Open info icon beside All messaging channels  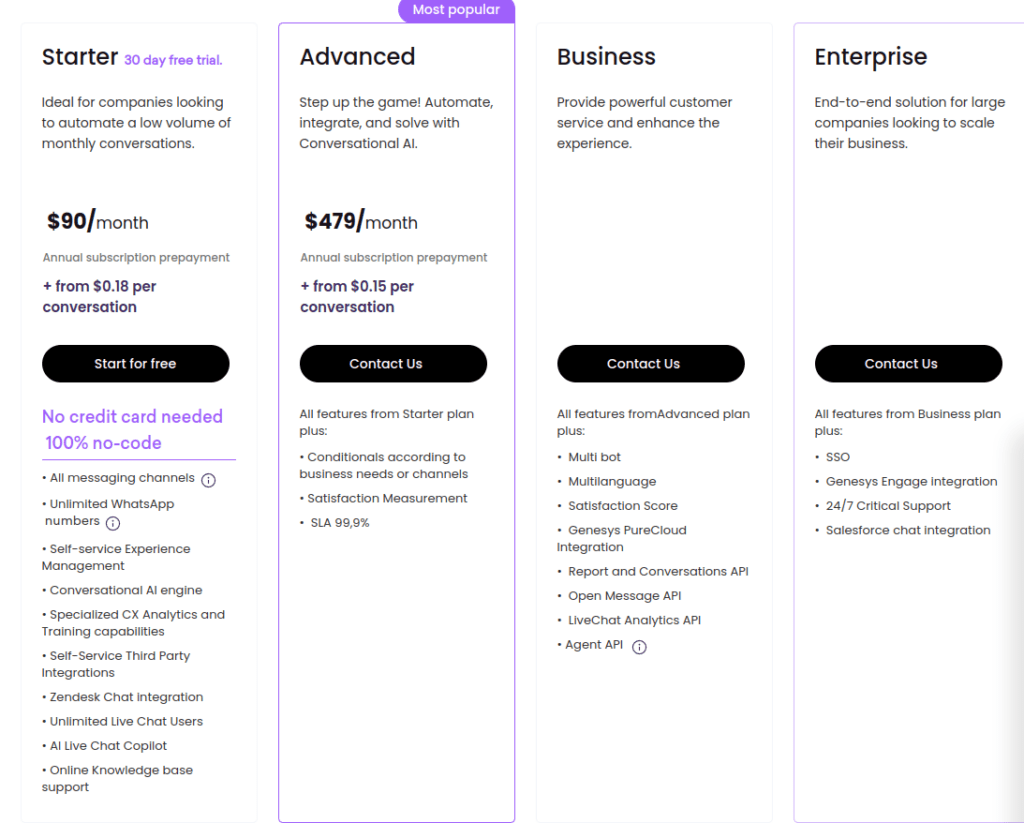[208, 480]
